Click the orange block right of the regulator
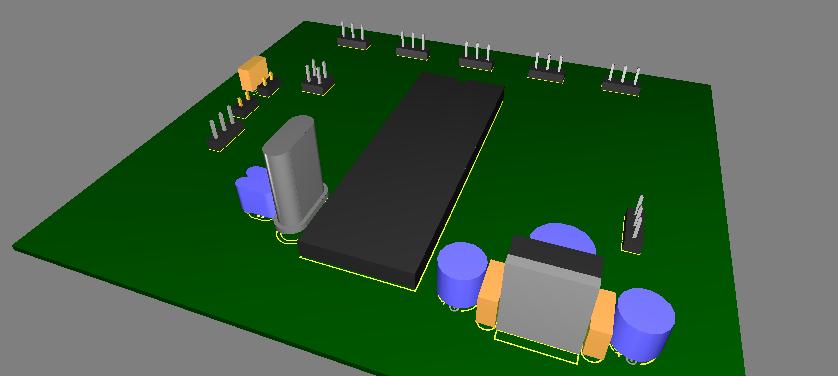The width and height of the screenshot is (838, 376). tap(600, 324)
